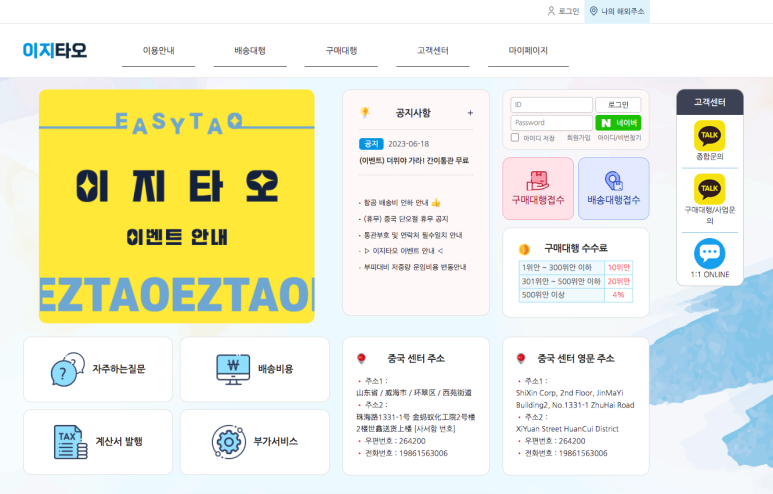The image size is (773, 494).
Task: Click into the Password input field
Action: click(x=551, y=123)
